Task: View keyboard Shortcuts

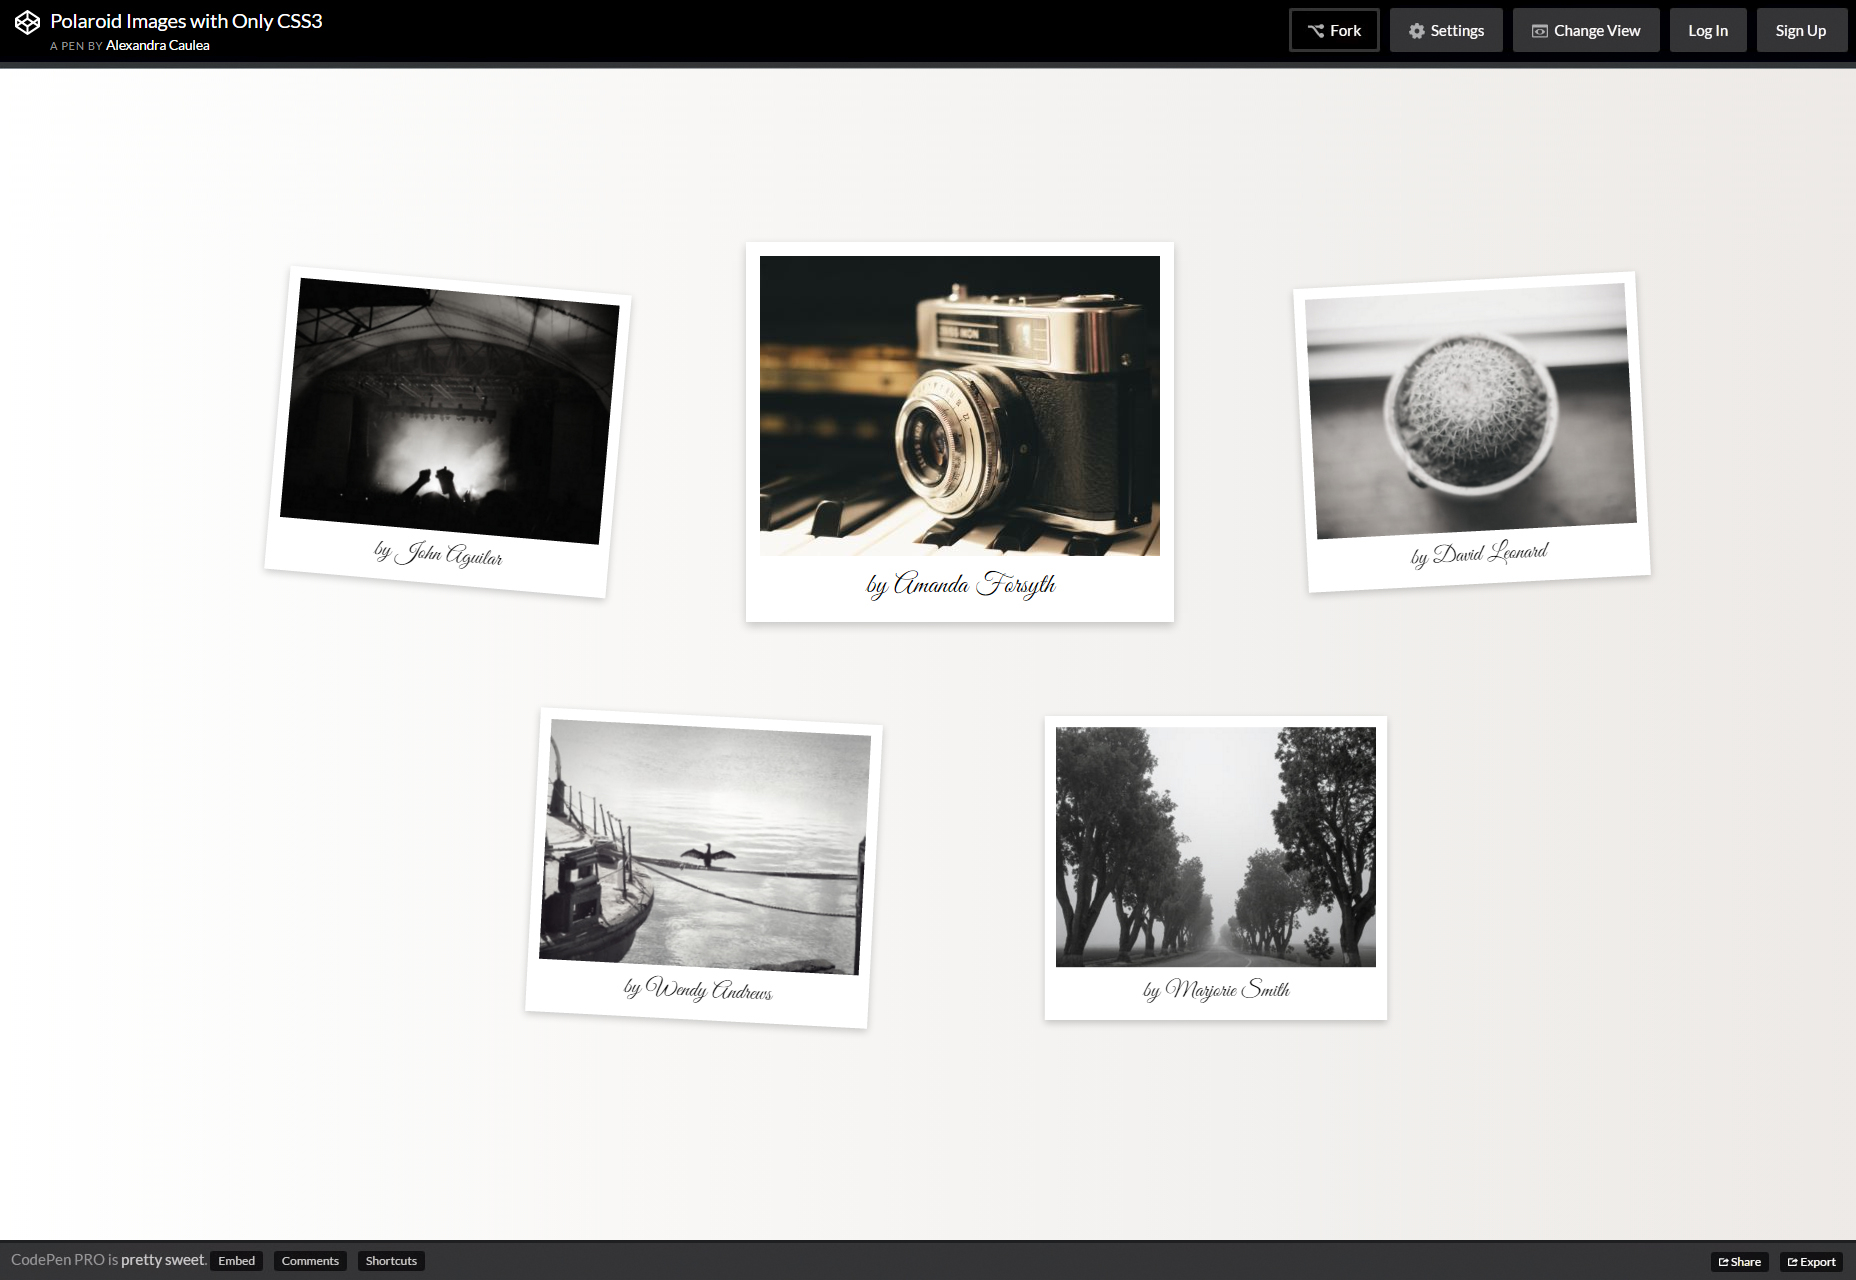Action: pos(391,1261)
